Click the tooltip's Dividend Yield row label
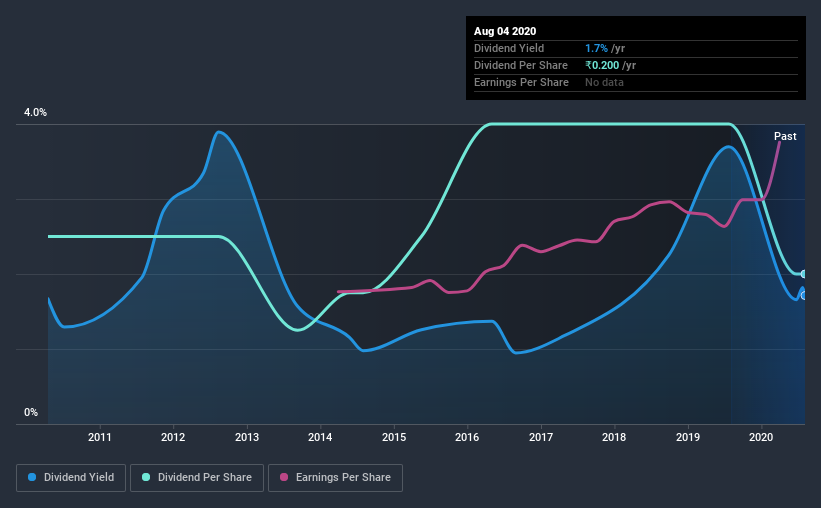This screenshot has height=508, width=821. (x=509, y=48)
